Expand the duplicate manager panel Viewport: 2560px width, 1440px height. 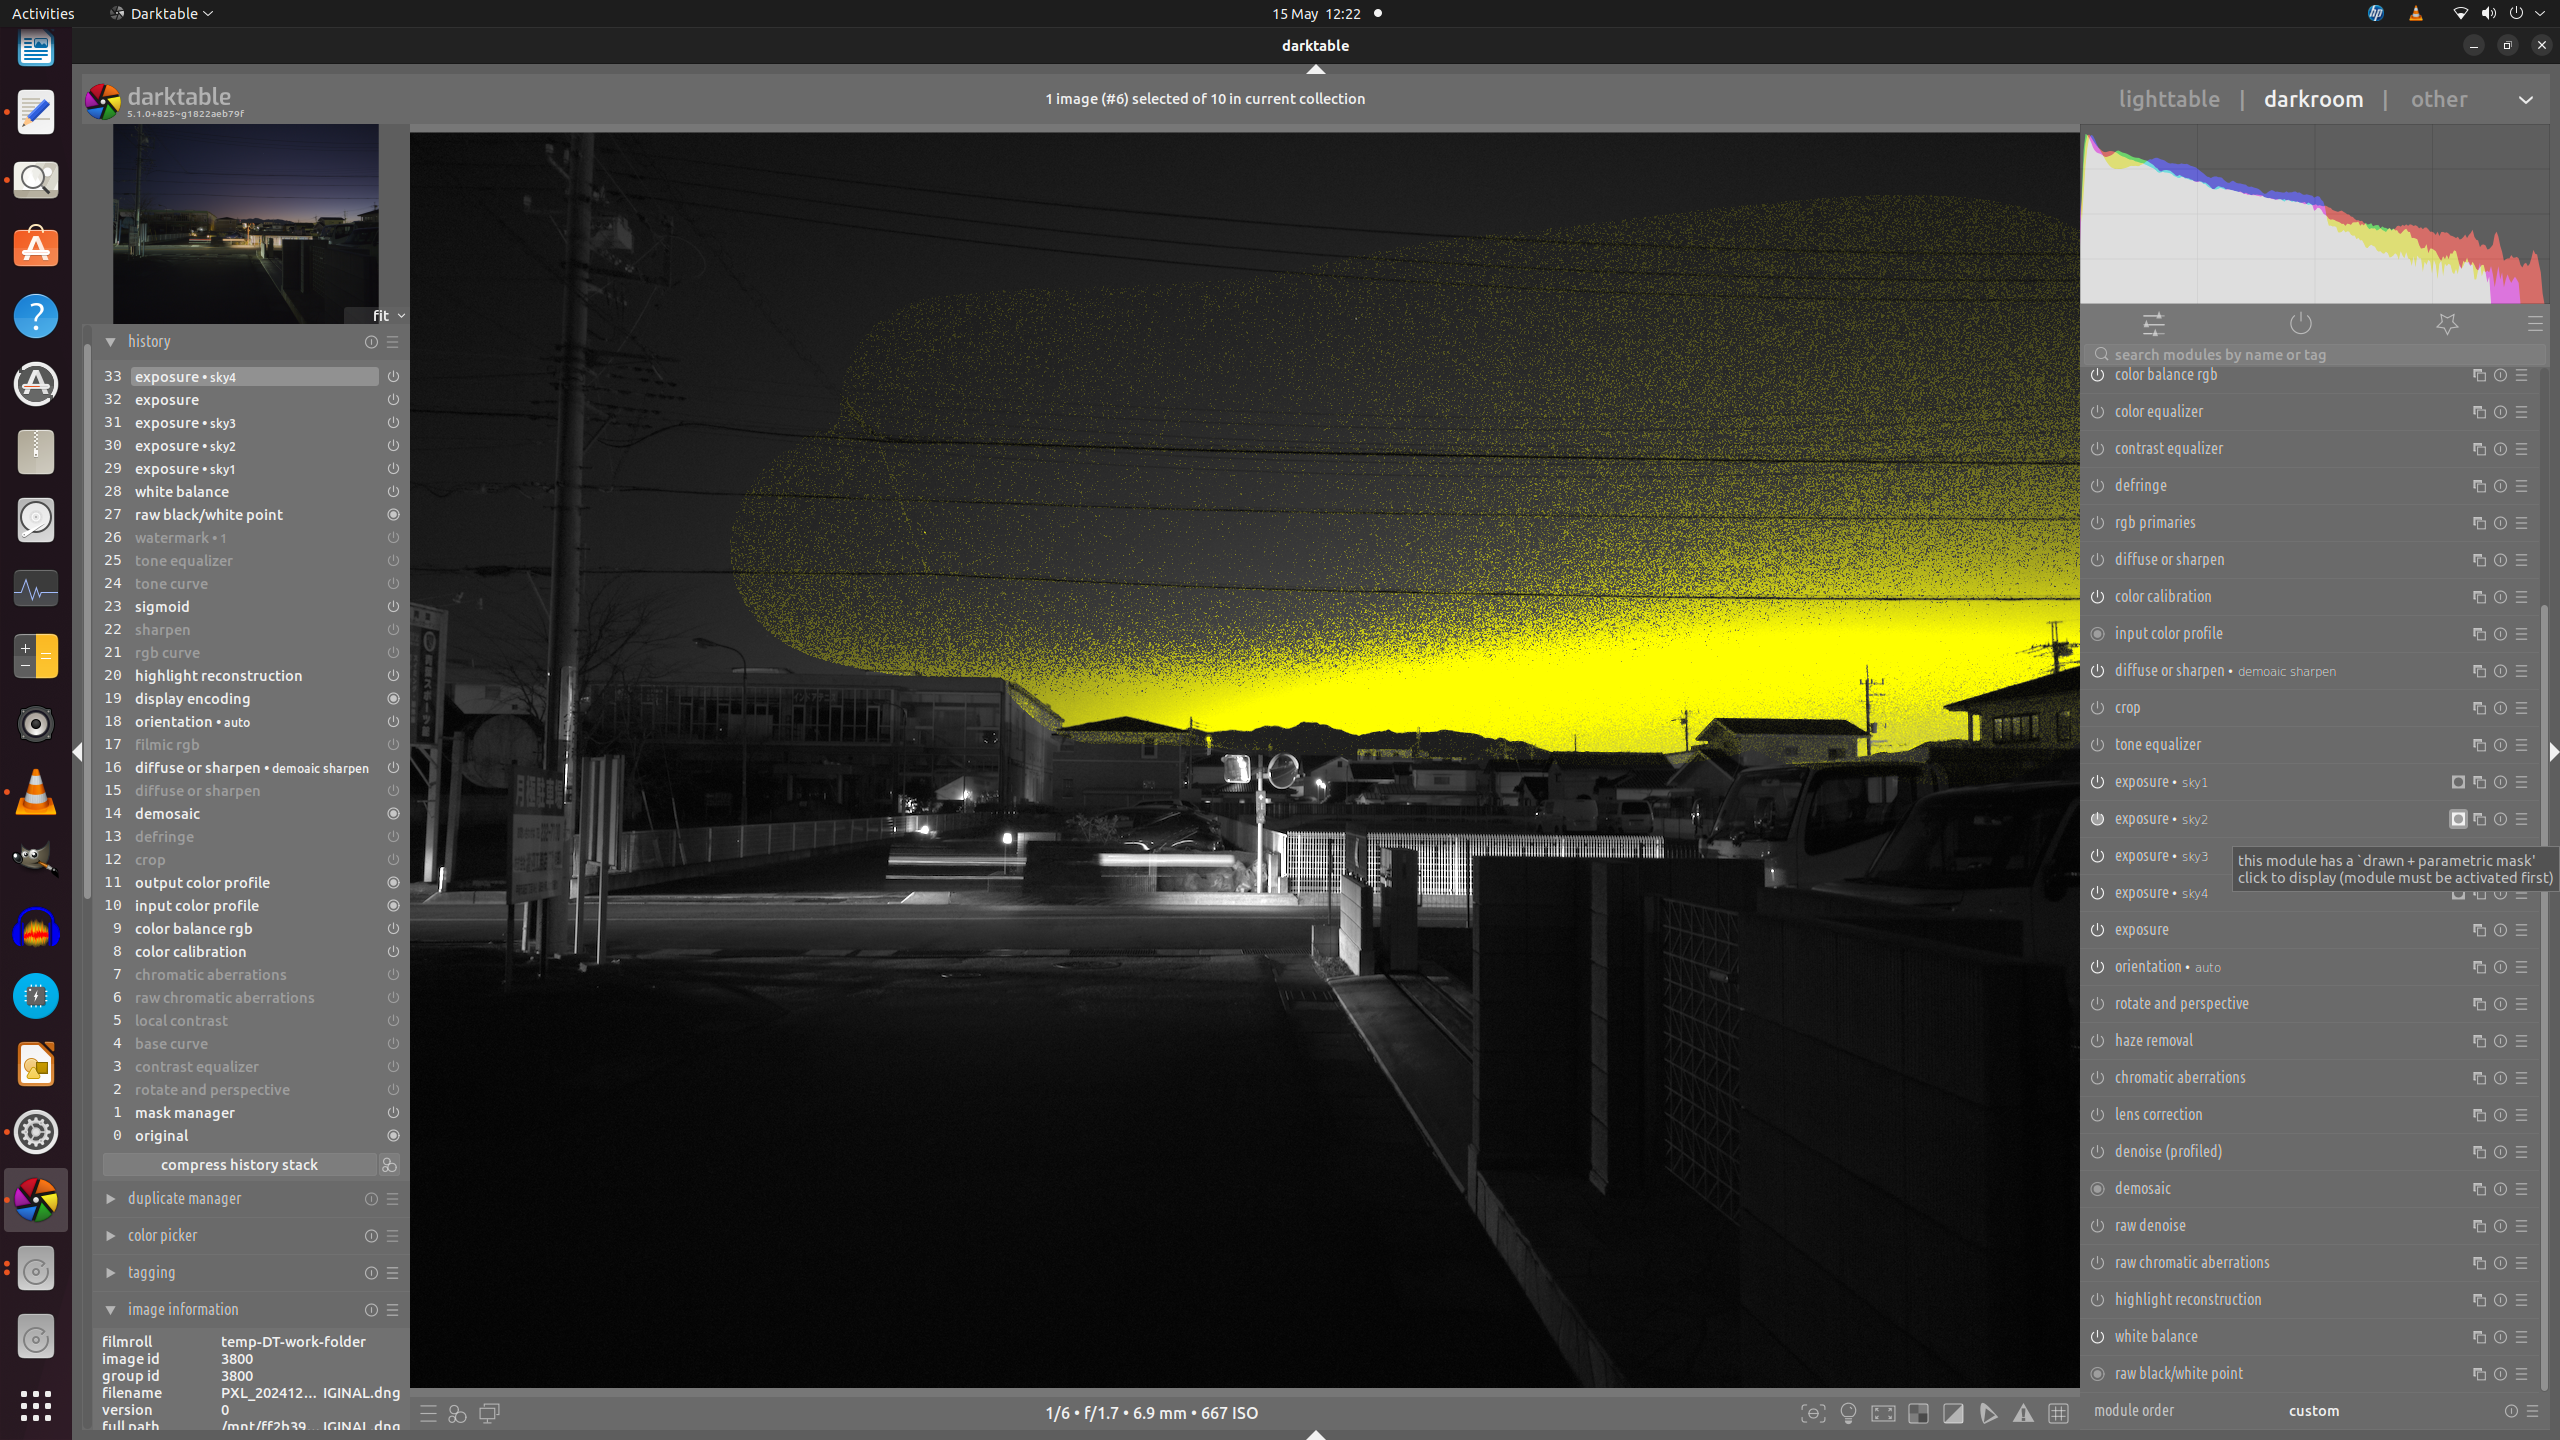(111, 1199)
